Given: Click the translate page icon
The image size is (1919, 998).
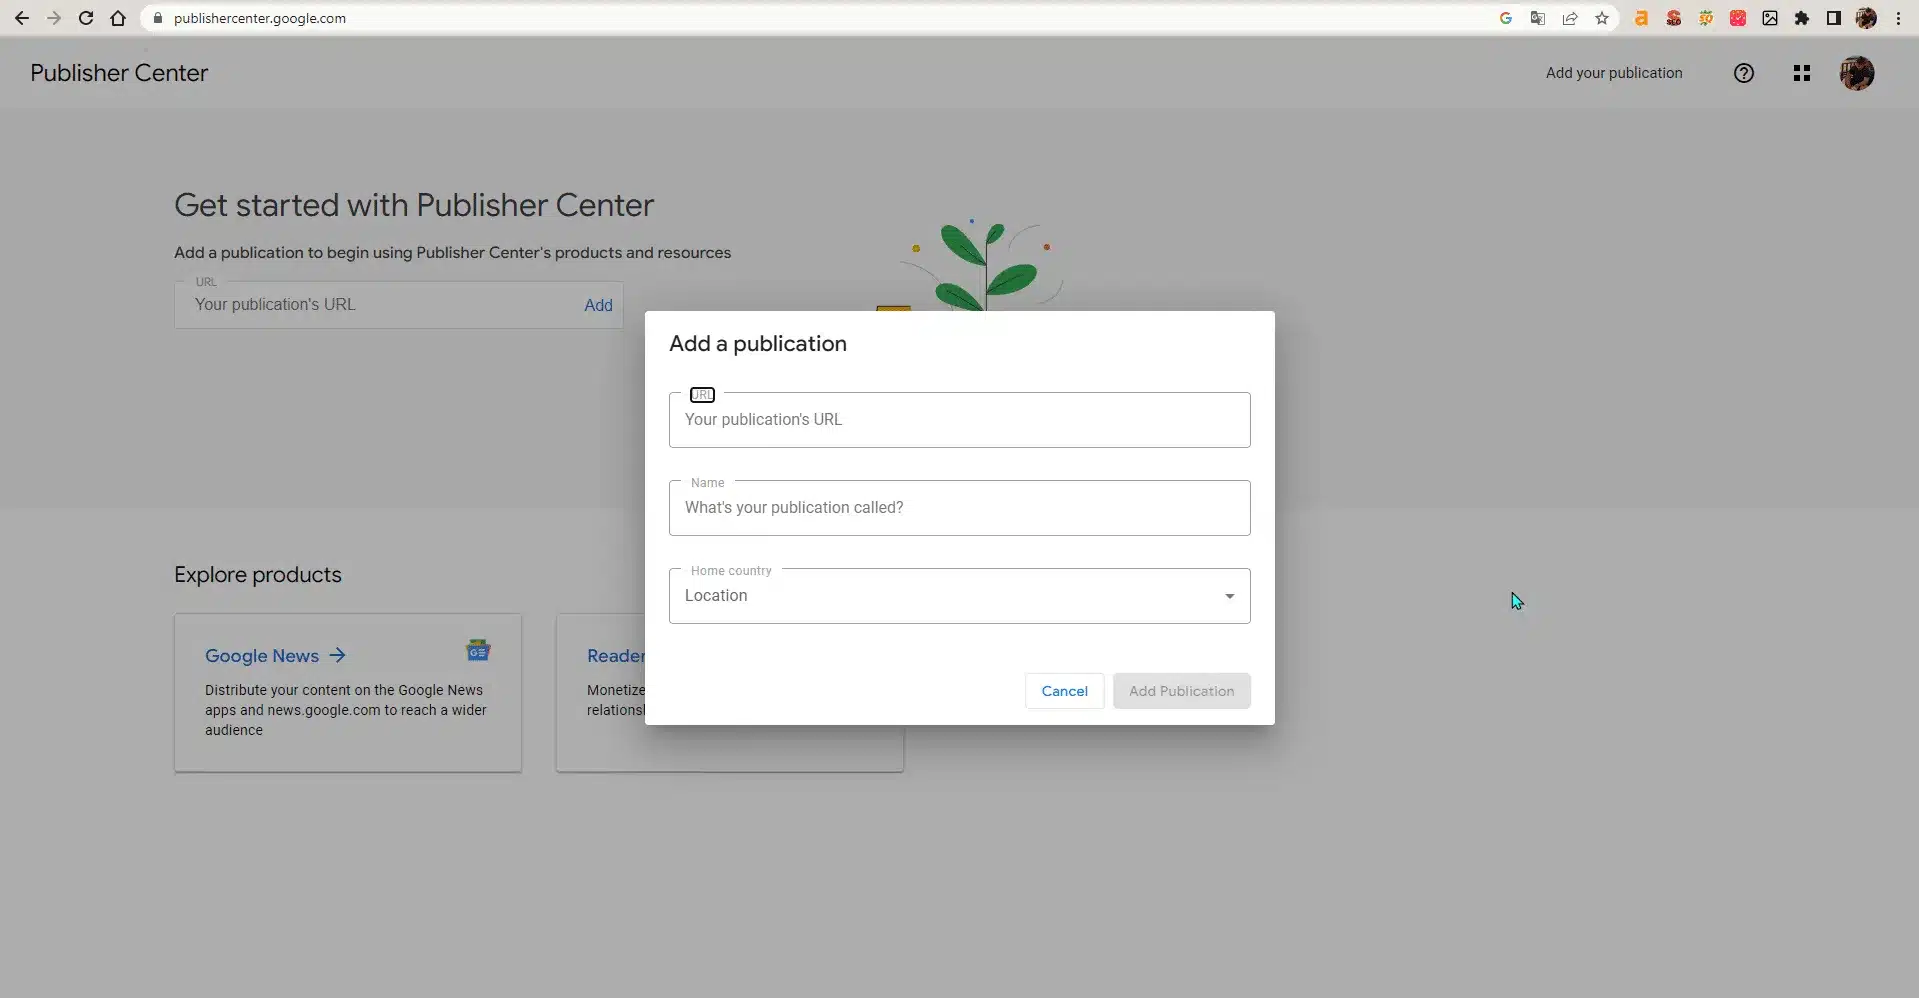Looking at the screenshot, I should [1538, 18].
